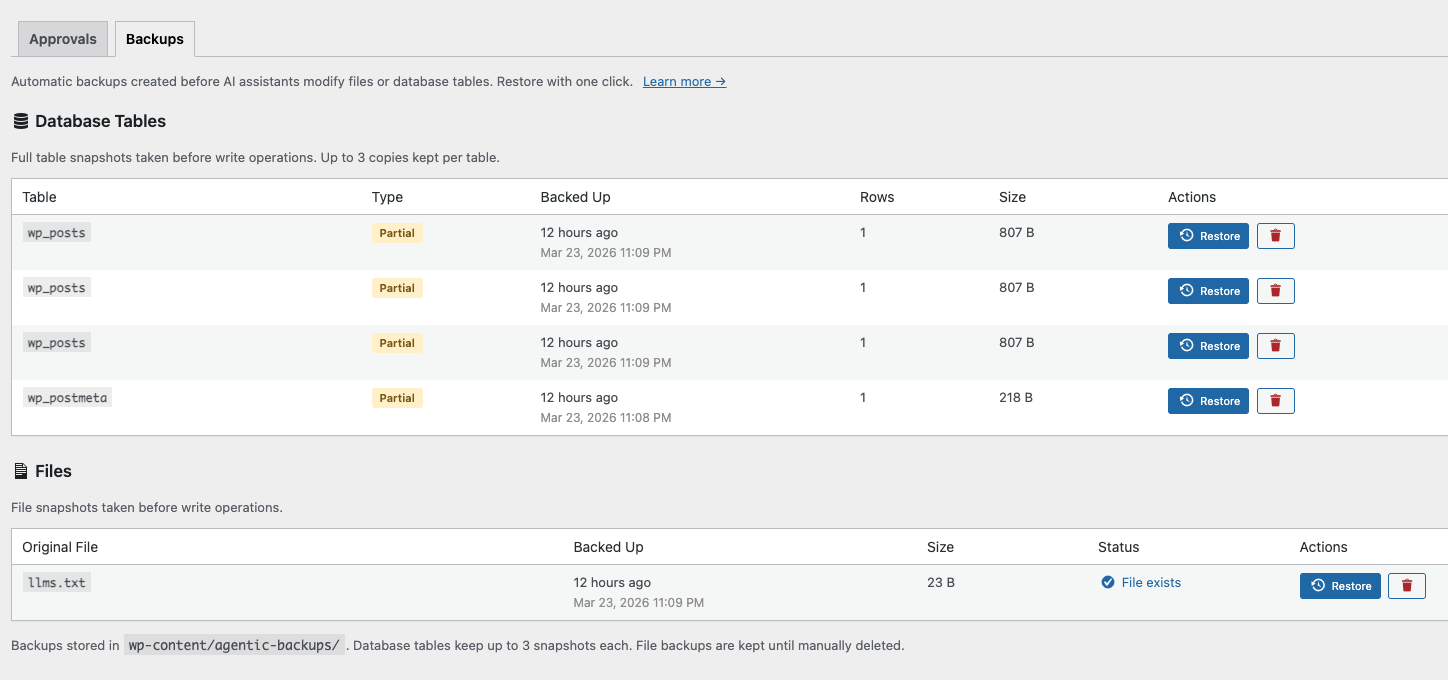Delete the first wp_posts backup using its trash icon

tap(1275, 236)
